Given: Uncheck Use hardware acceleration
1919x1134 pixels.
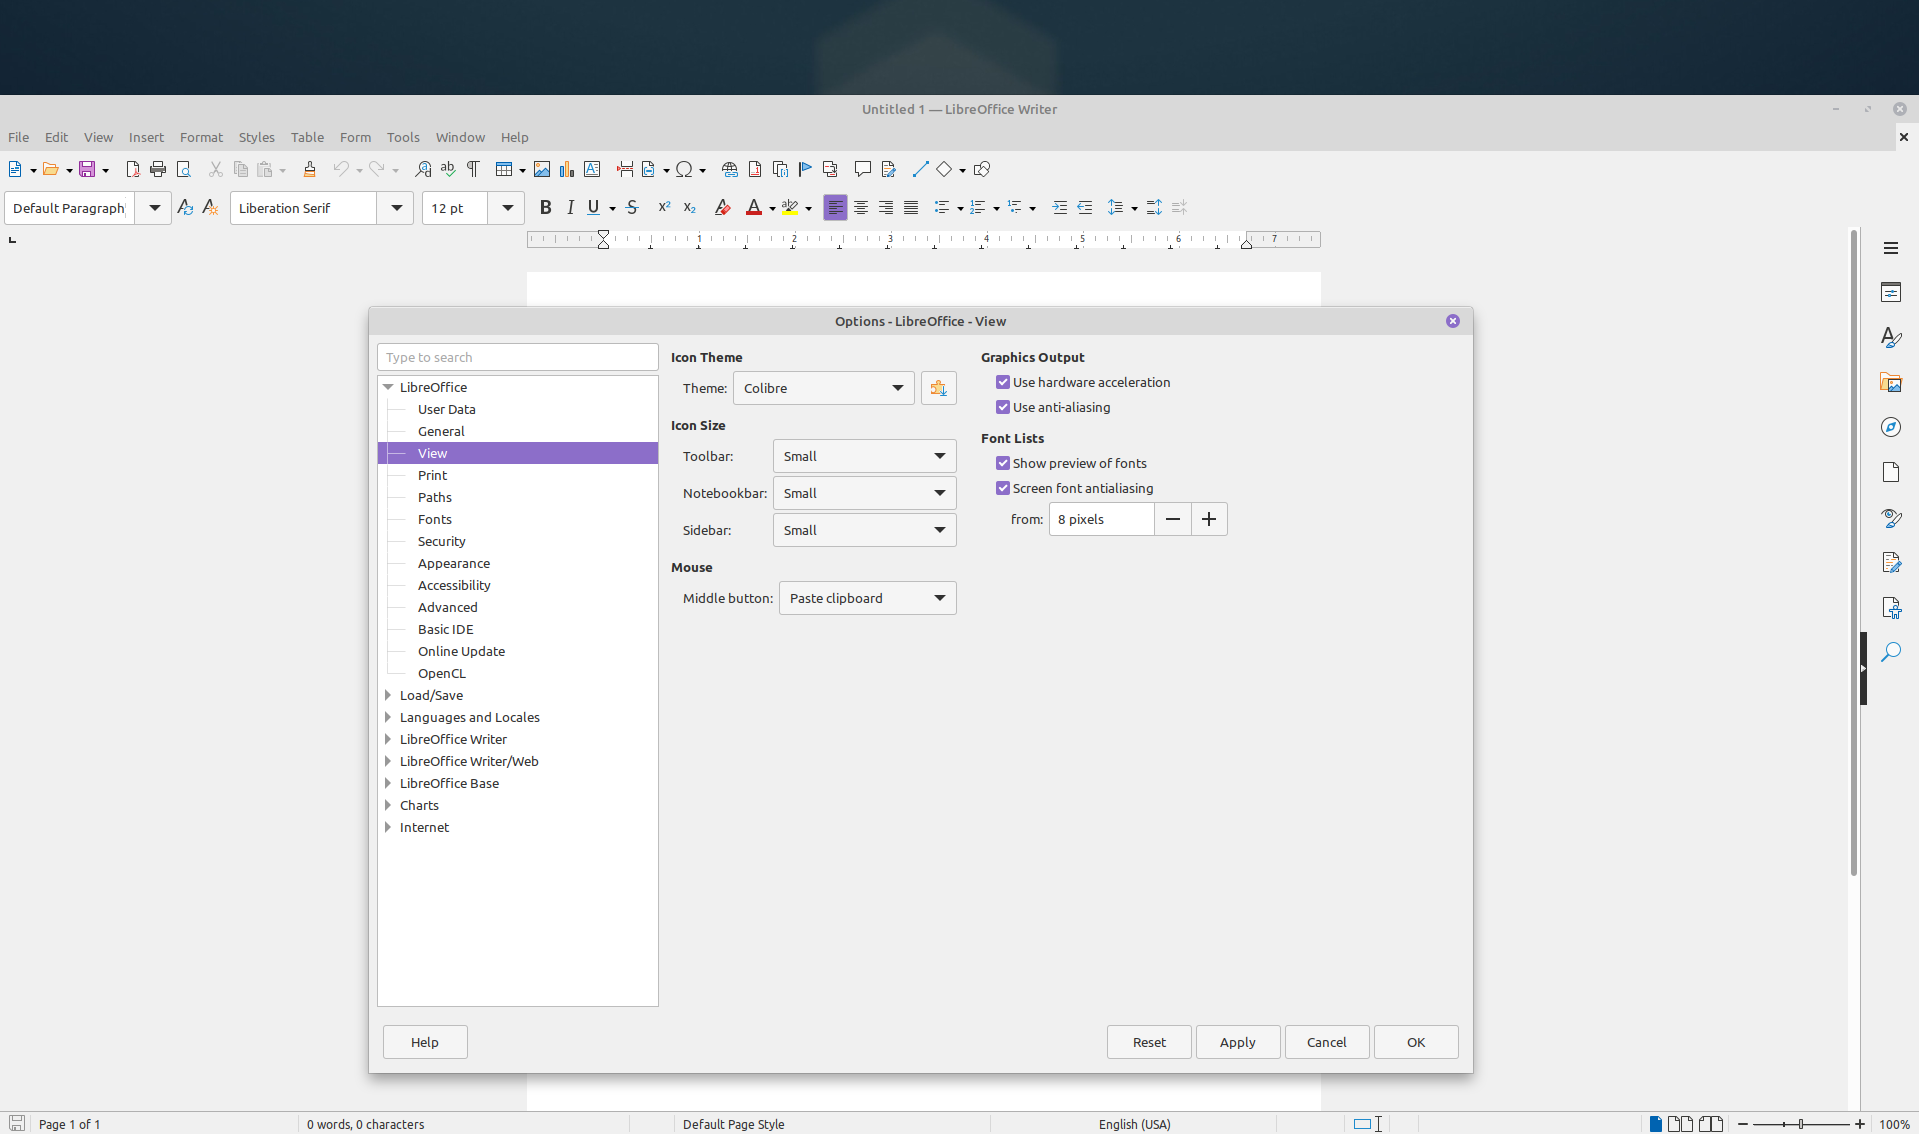Looking at the screenshot, I should (x=1003, y=382).
